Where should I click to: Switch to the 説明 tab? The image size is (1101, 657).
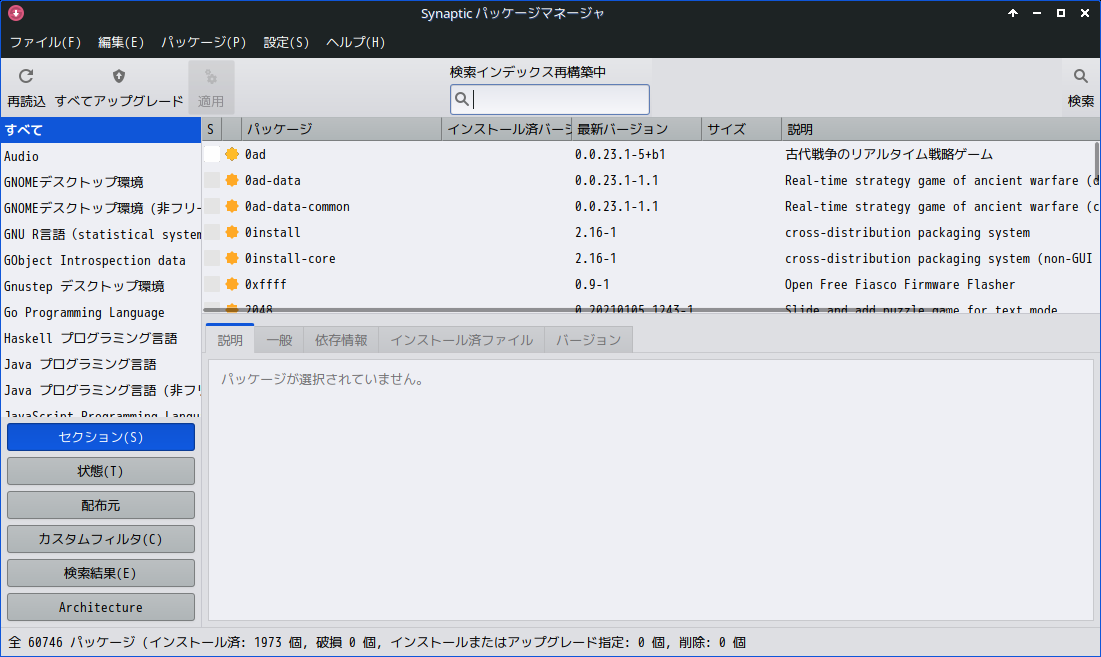click(230, 340)
